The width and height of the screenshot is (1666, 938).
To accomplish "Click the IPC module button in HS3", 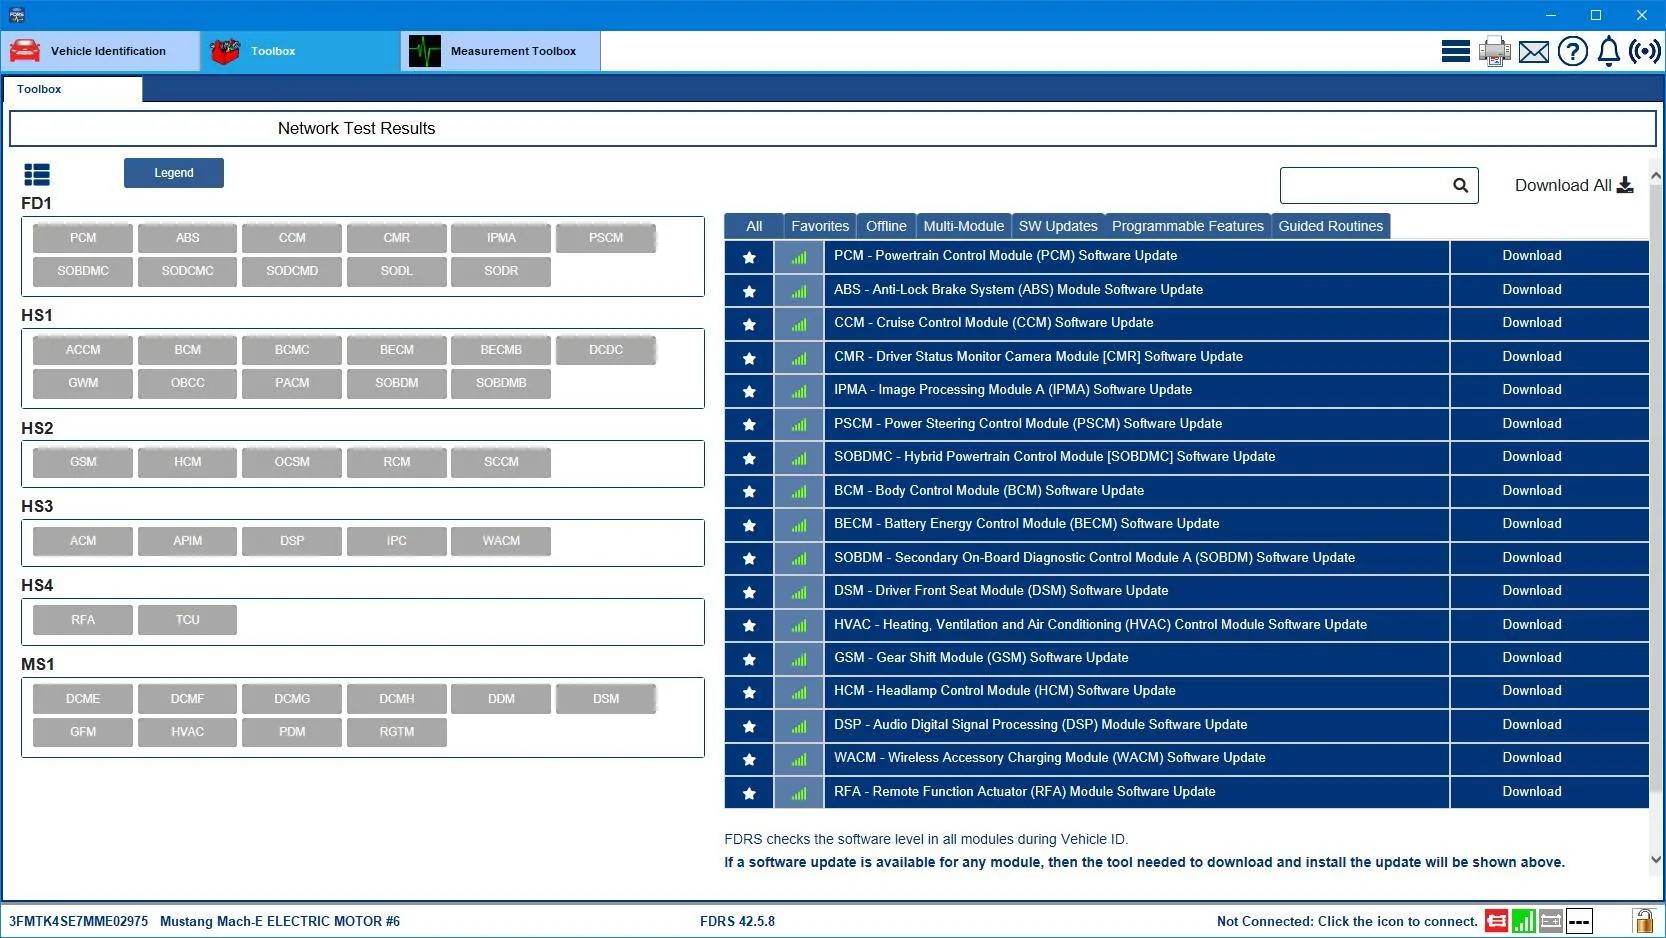I will coord(397,541).
